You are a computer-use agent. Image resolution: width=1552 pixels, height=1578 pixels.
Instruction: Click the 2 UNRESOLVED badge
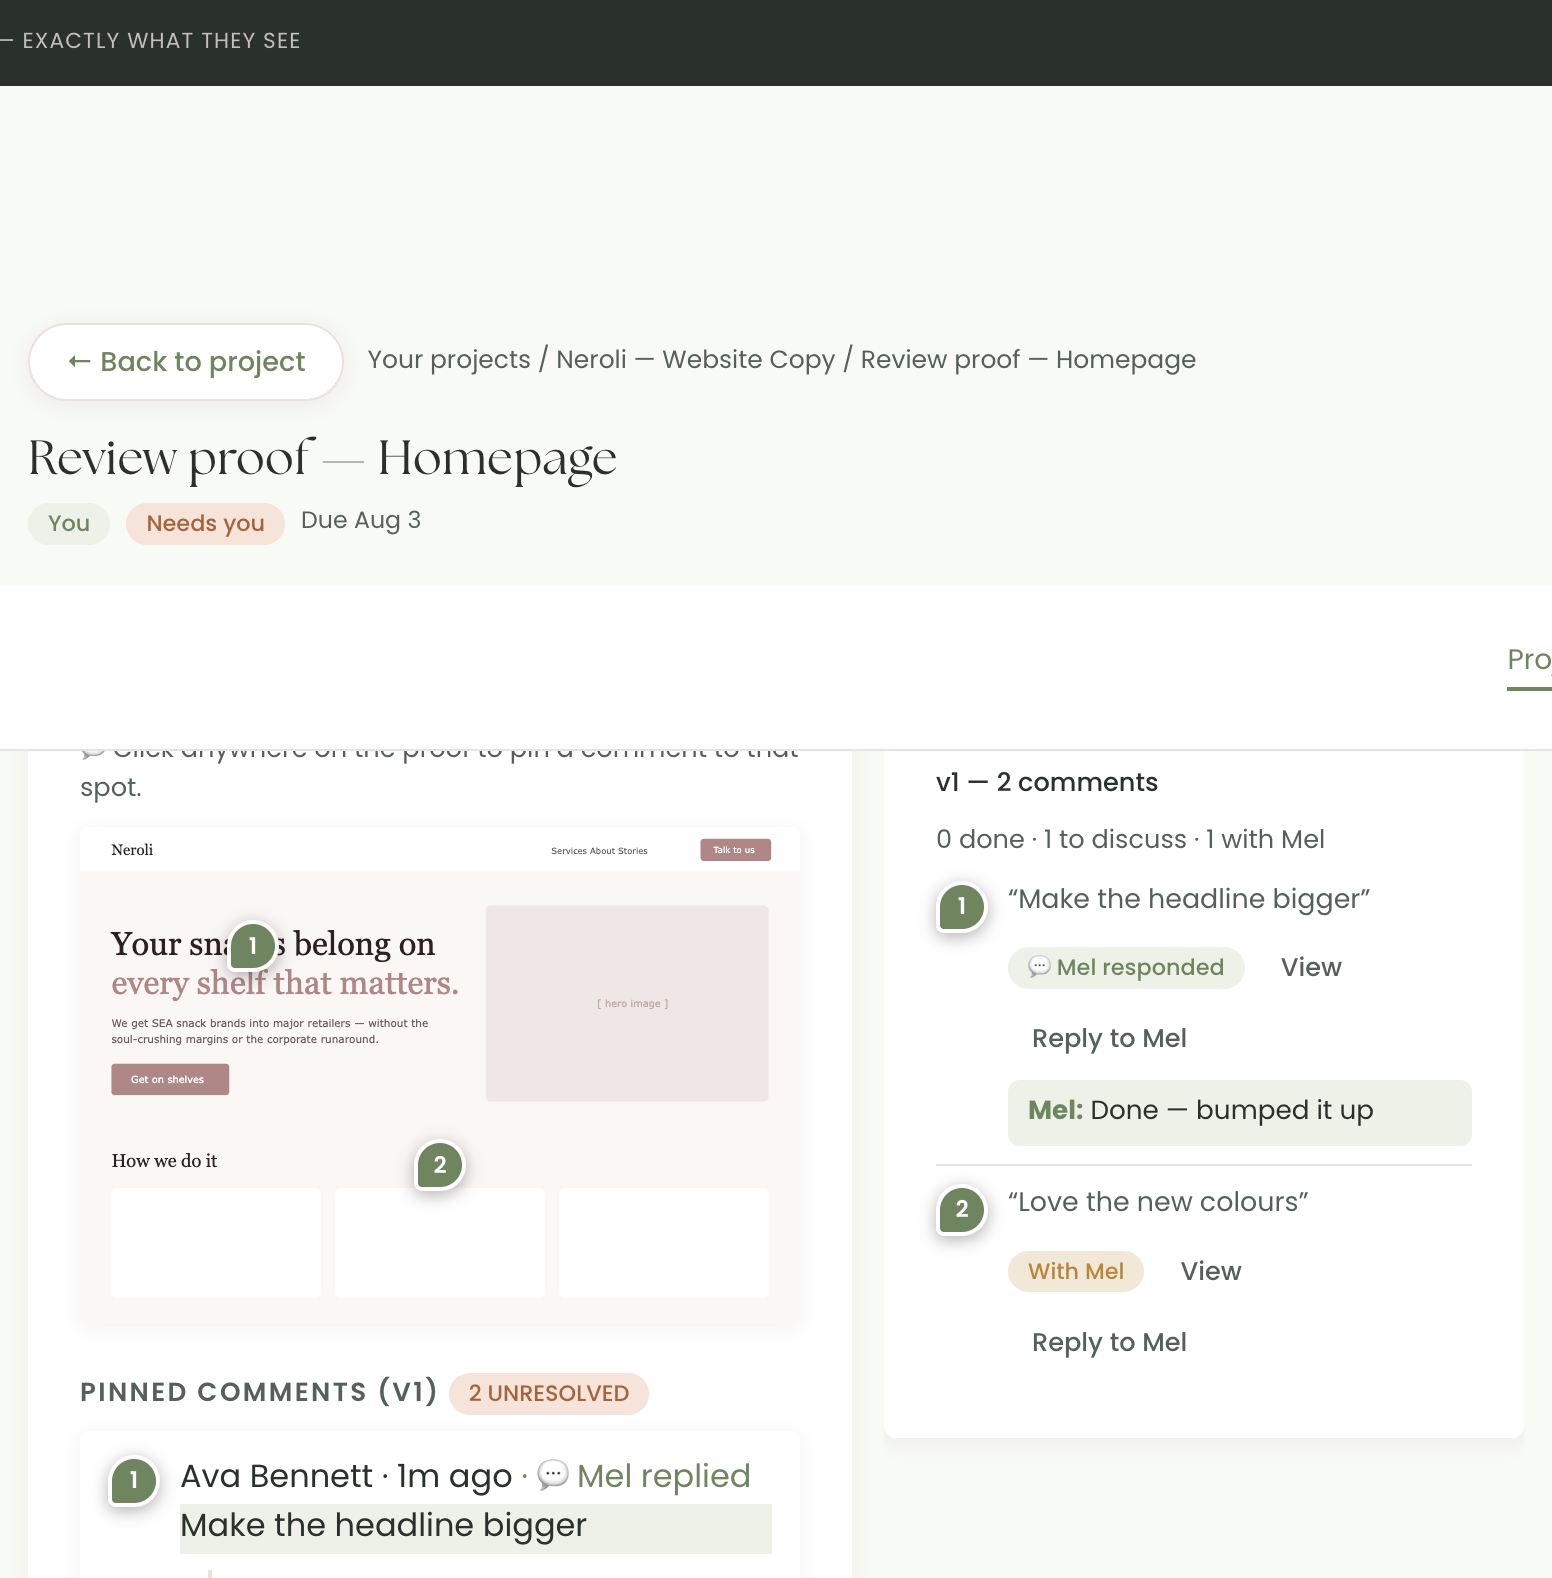pos(549,1394)
